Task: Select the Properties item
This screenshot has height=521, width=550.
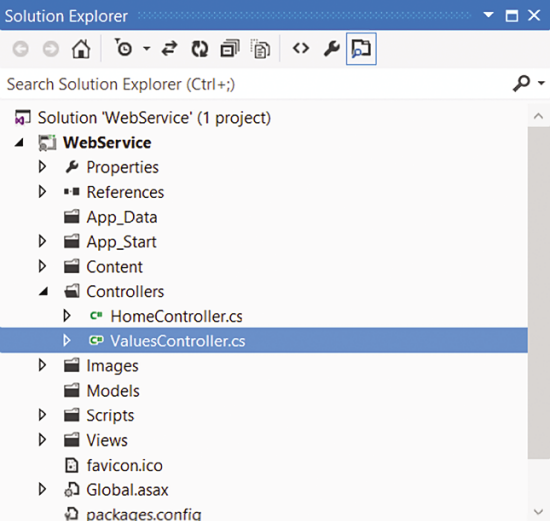Action: pyautogui.click(x=122, y=167)
